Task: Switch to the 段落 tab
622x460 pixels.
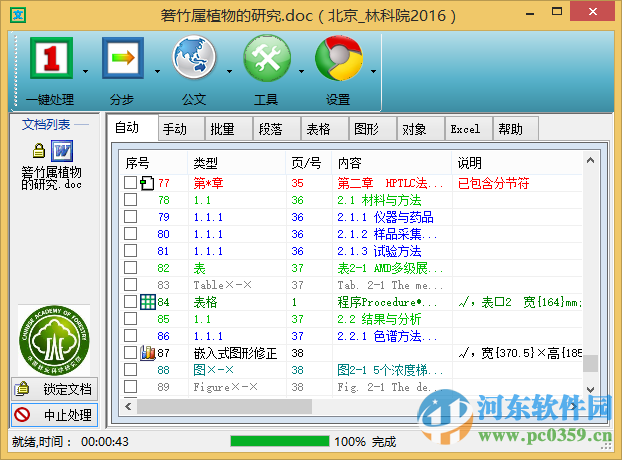Action: pyautogui.click(x=277, y=129)
